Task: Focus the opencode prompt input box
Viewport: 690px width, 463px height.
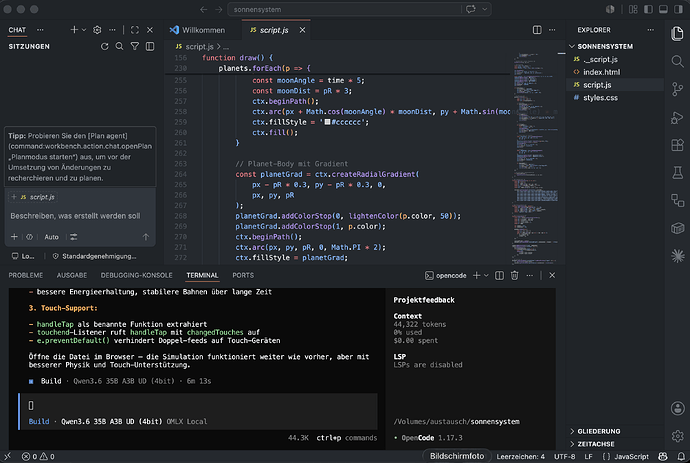Action: [200, 405]
